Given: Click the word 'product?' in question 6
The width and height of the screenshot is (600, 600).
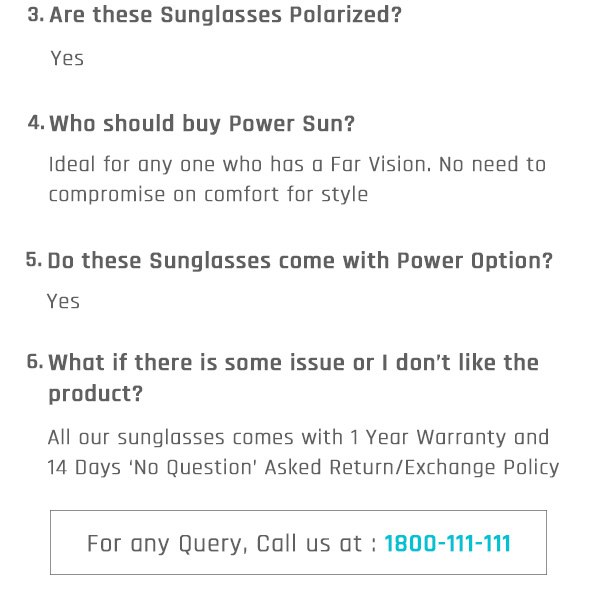Looking at the screenshot, I should pos(96,394).
